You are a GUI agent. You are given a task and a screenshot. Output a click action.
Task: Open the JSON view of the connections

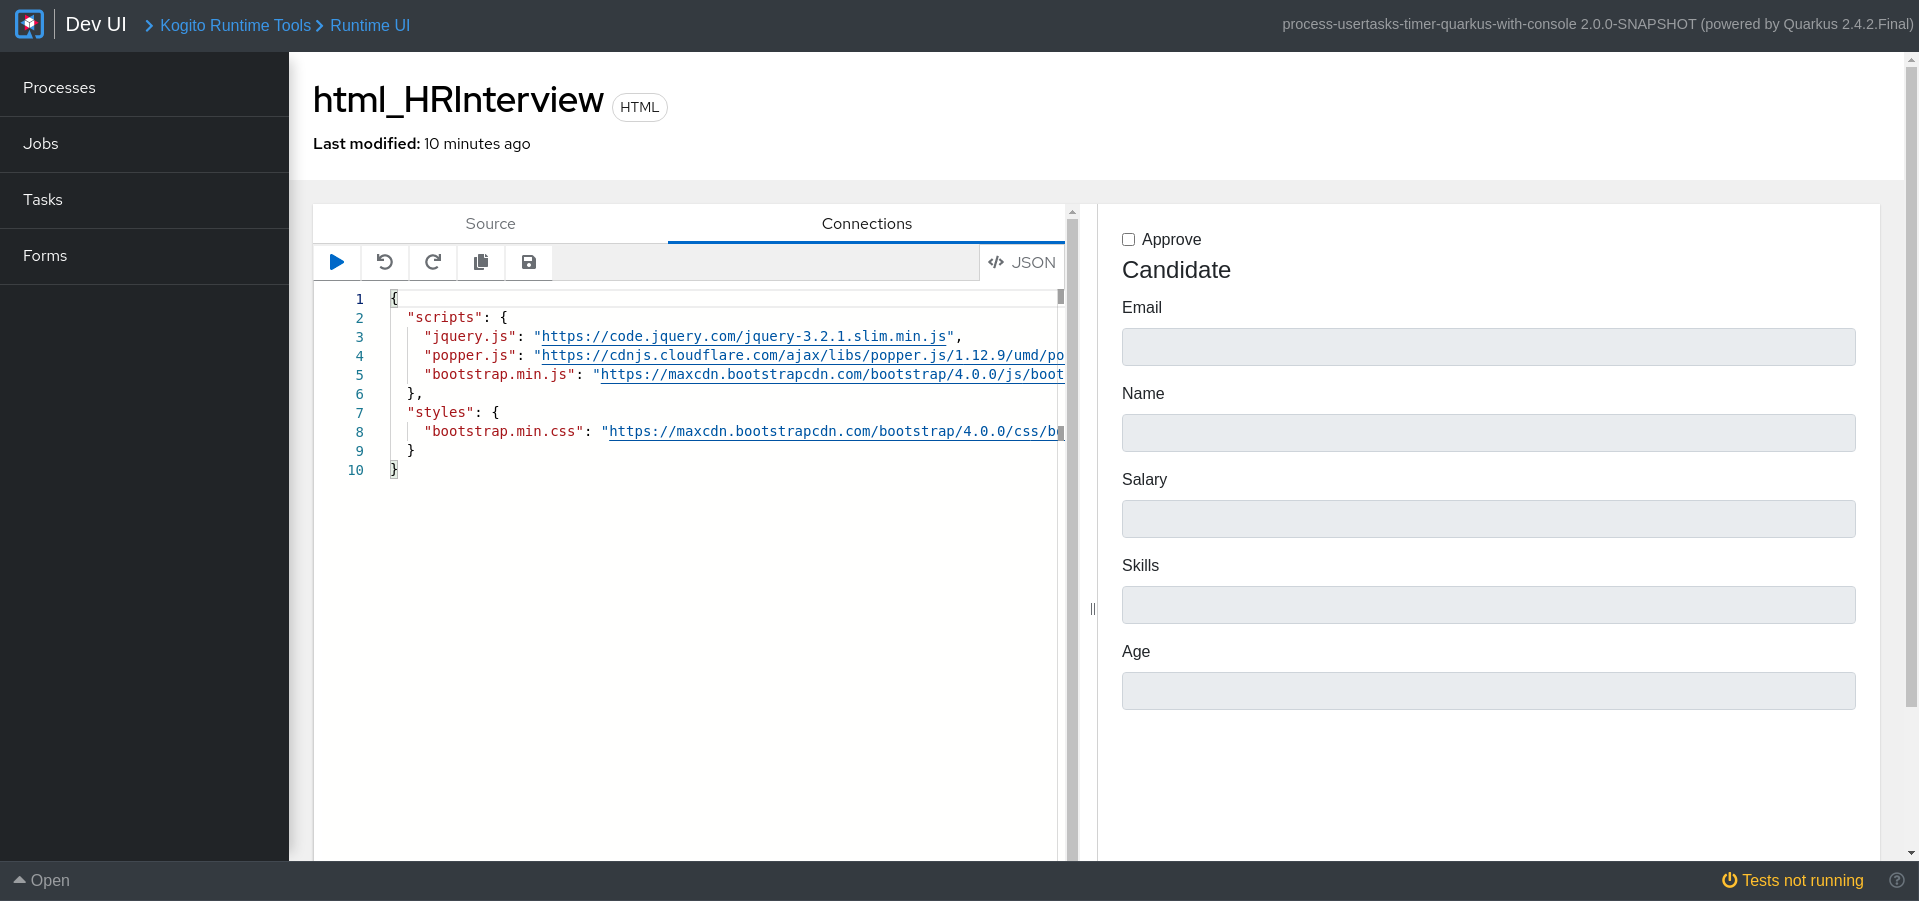click(1021, 262)
